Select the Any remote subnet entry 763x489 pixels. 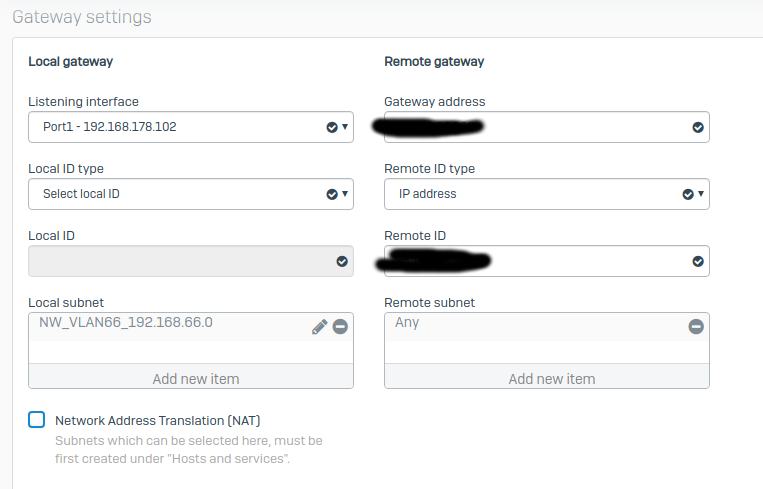407,323
